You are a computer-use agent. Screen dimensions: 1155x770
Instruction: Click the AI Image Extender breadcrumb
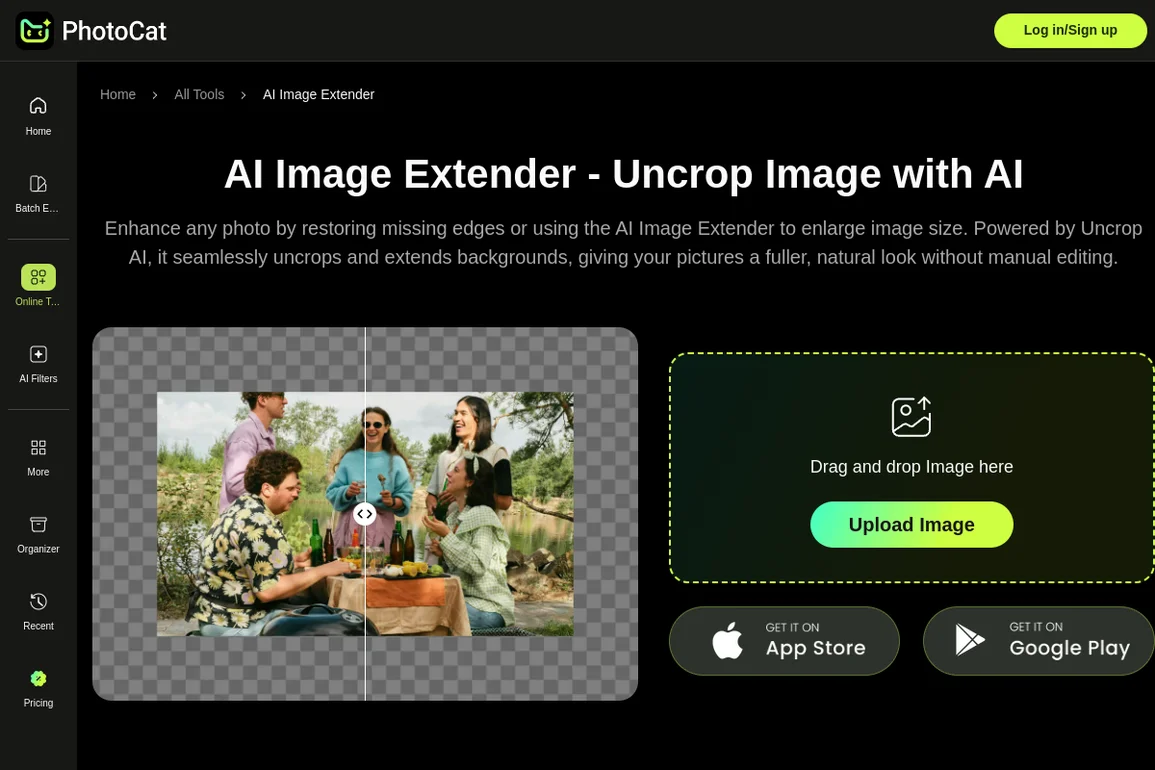click(318, 95)
